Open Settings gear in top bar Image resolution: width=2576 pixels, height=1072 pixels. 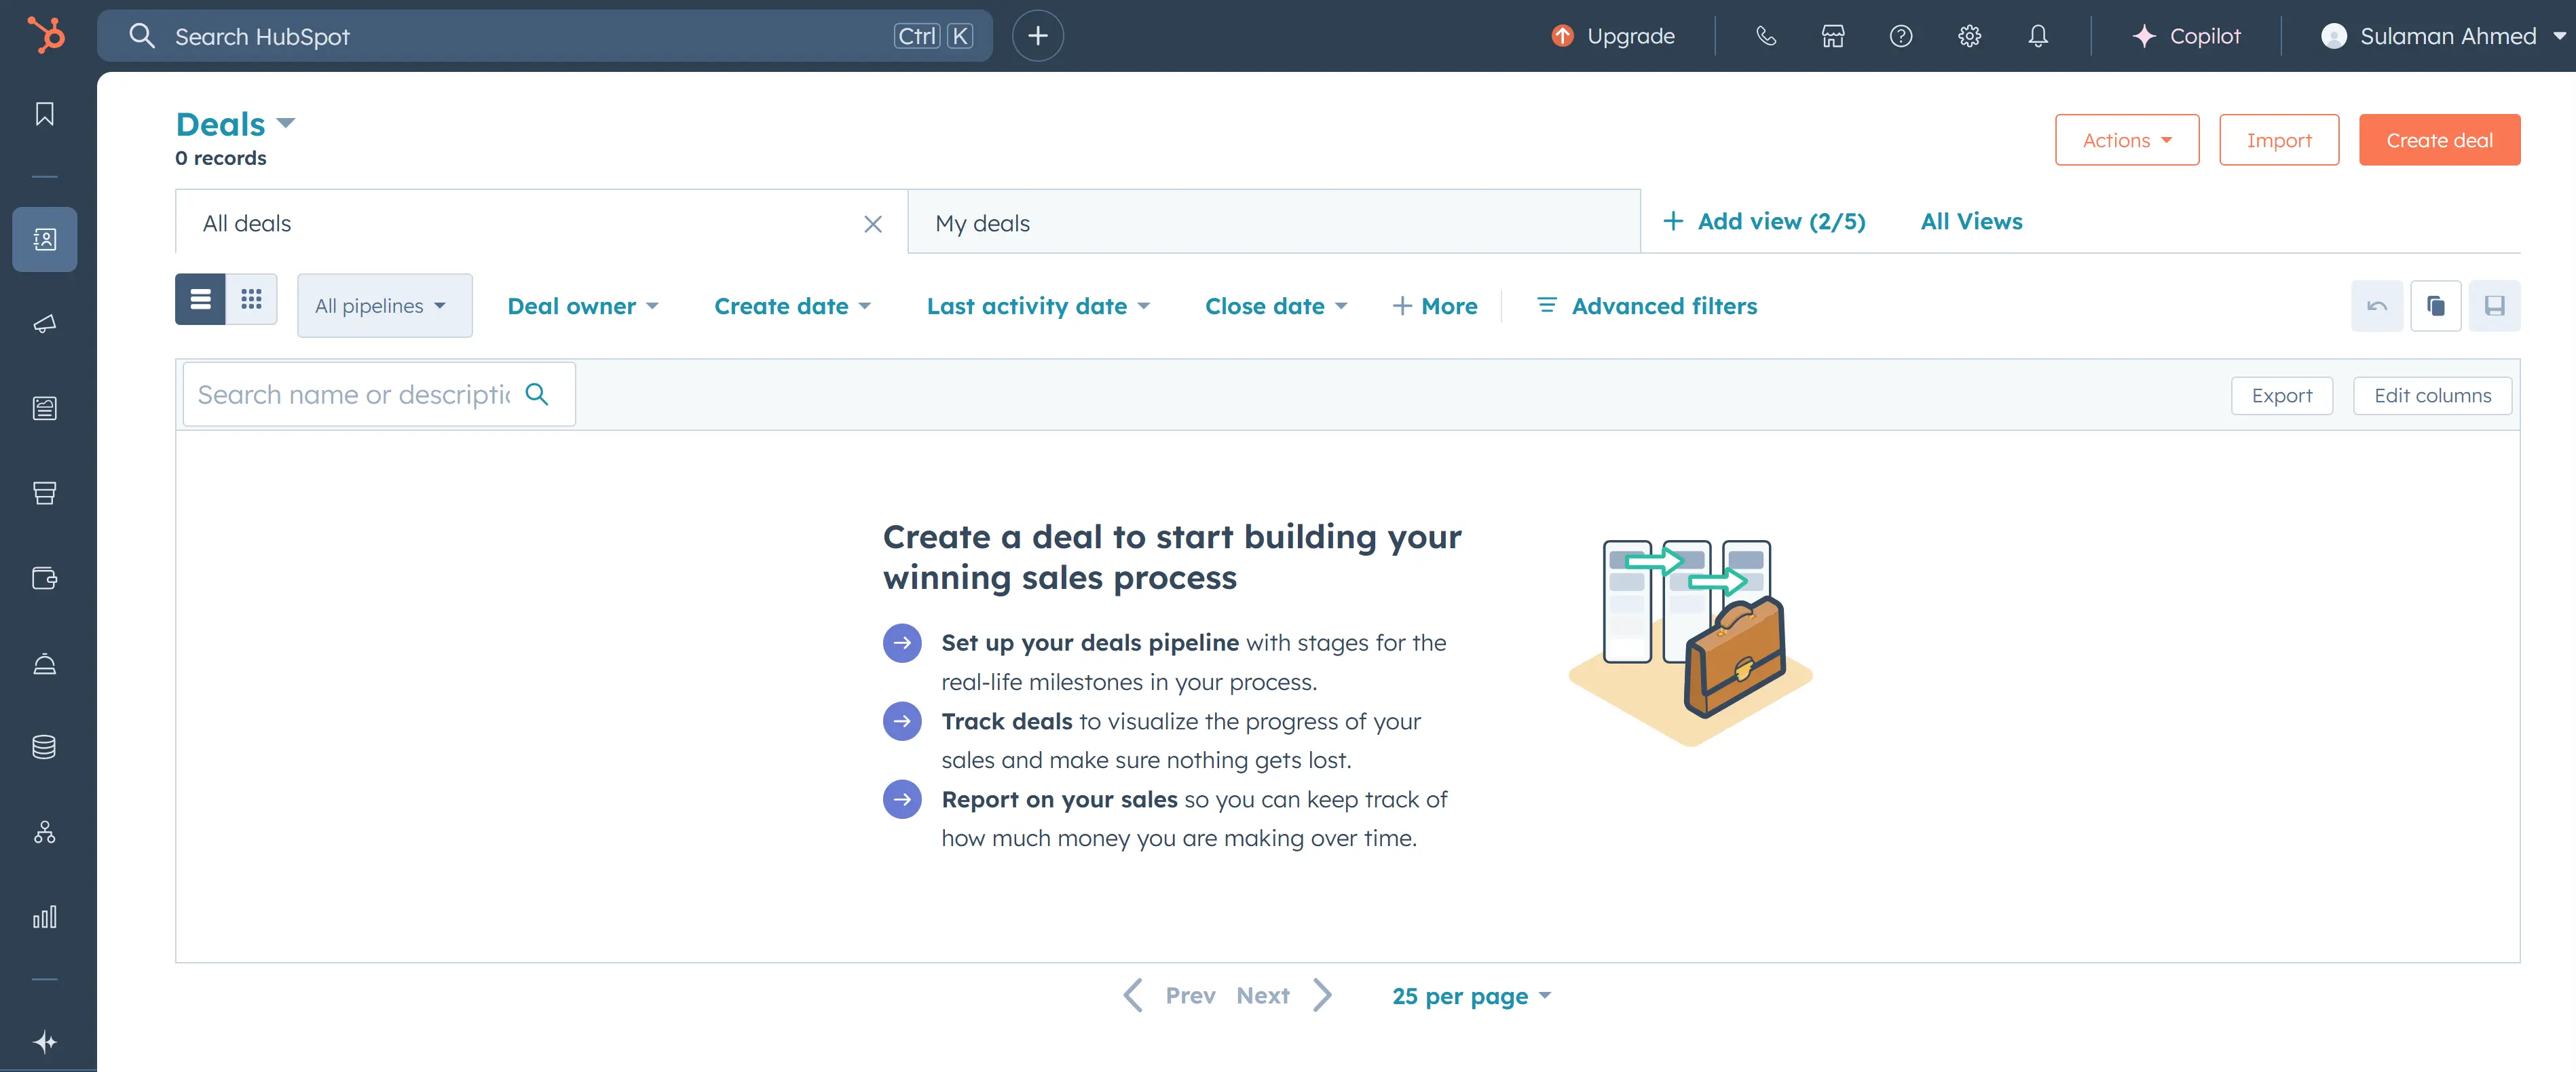coord(1968,35)
